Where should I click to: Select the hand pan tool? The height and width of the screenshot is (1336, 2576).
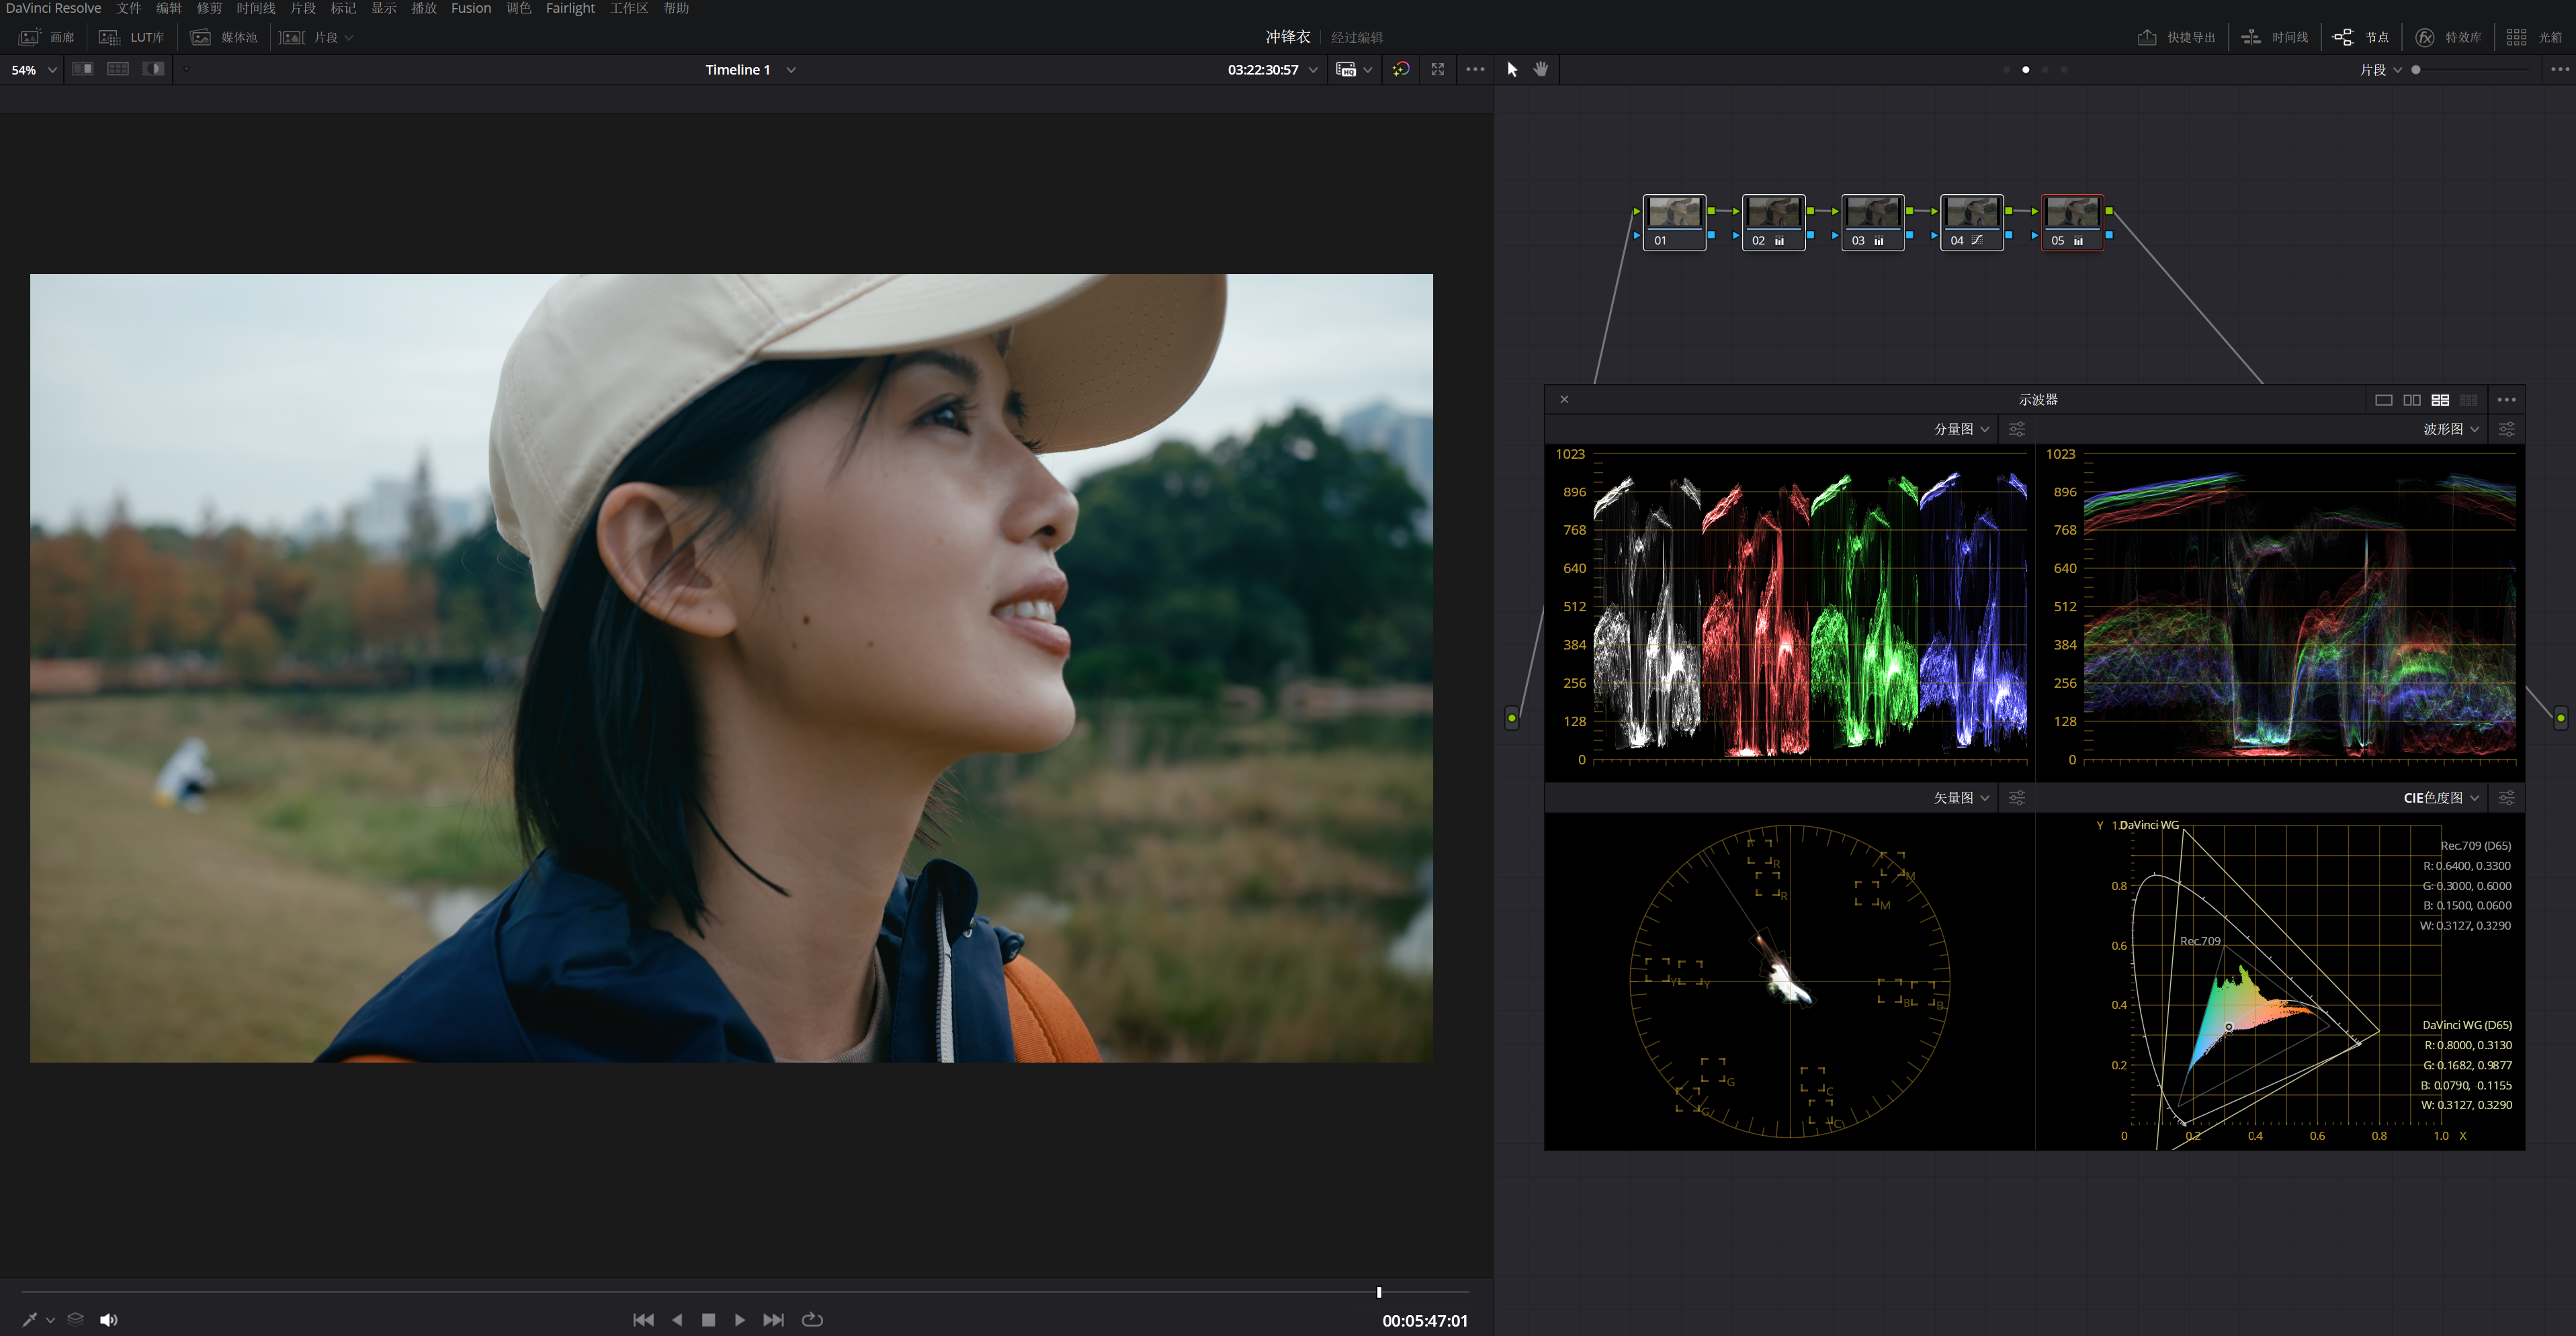click(x=1541, y=69)
